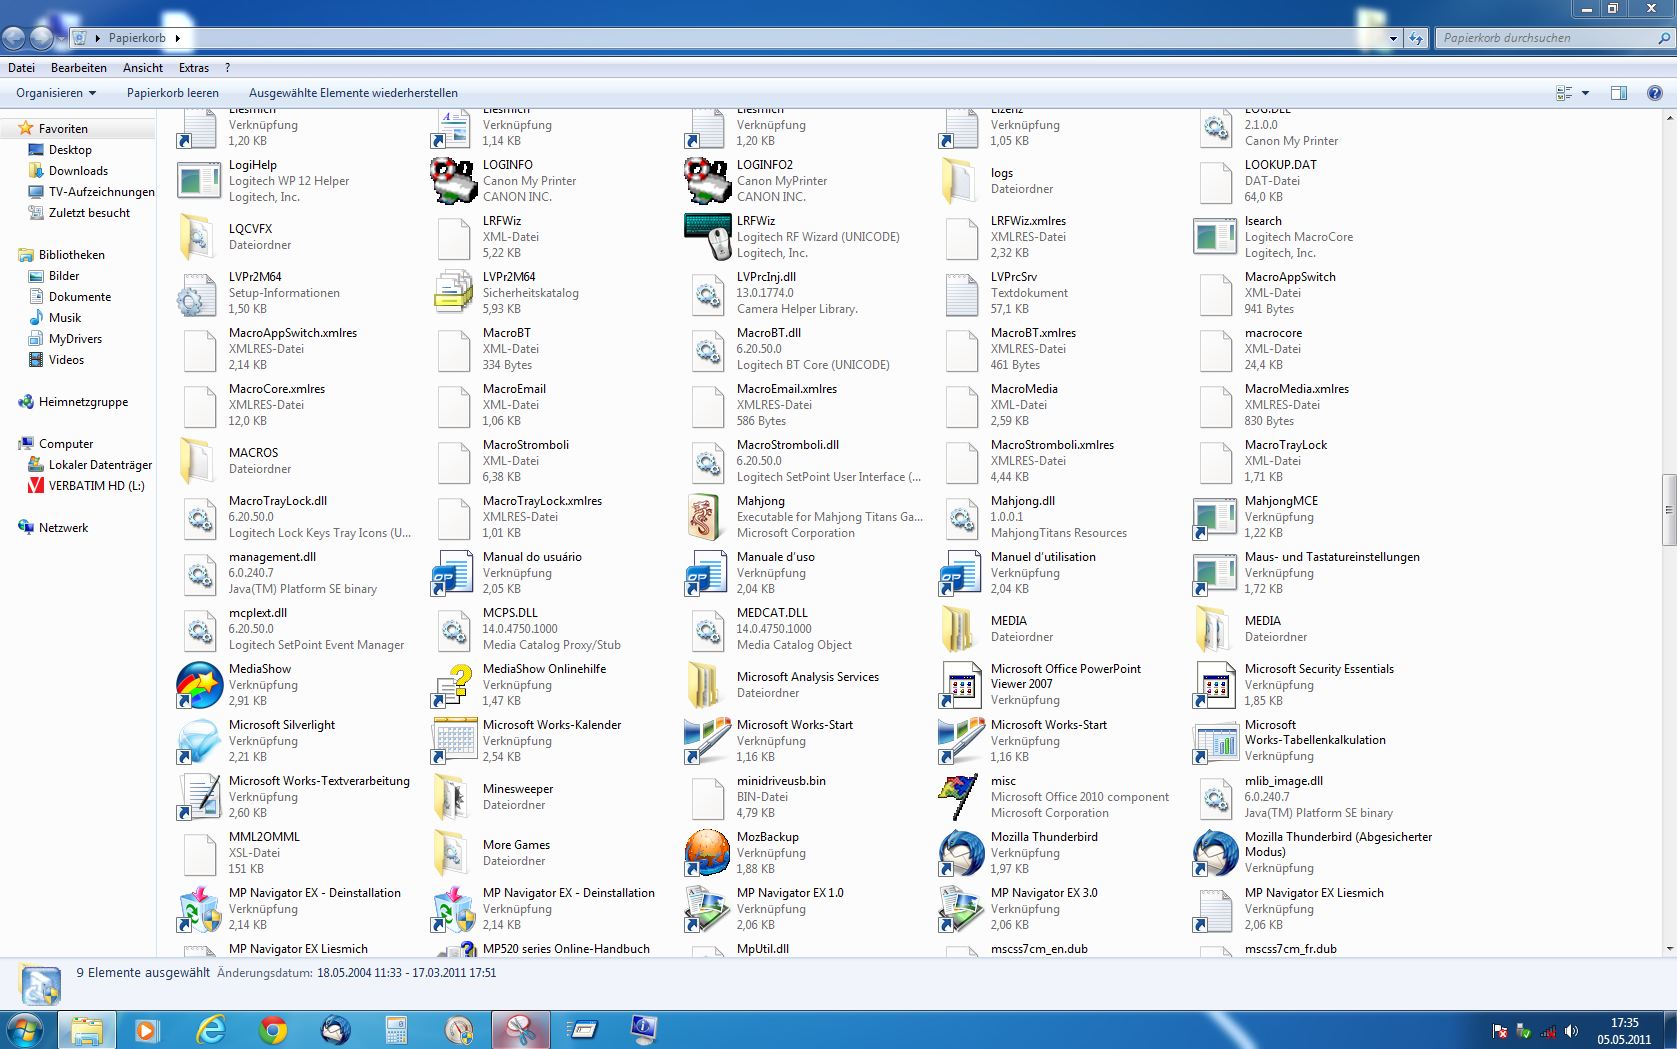Image resolution: width=1677 pixels, height=1049 pixels.
Task: Open Netzwerk in the navigation pane
Action: tap(63, 528)
